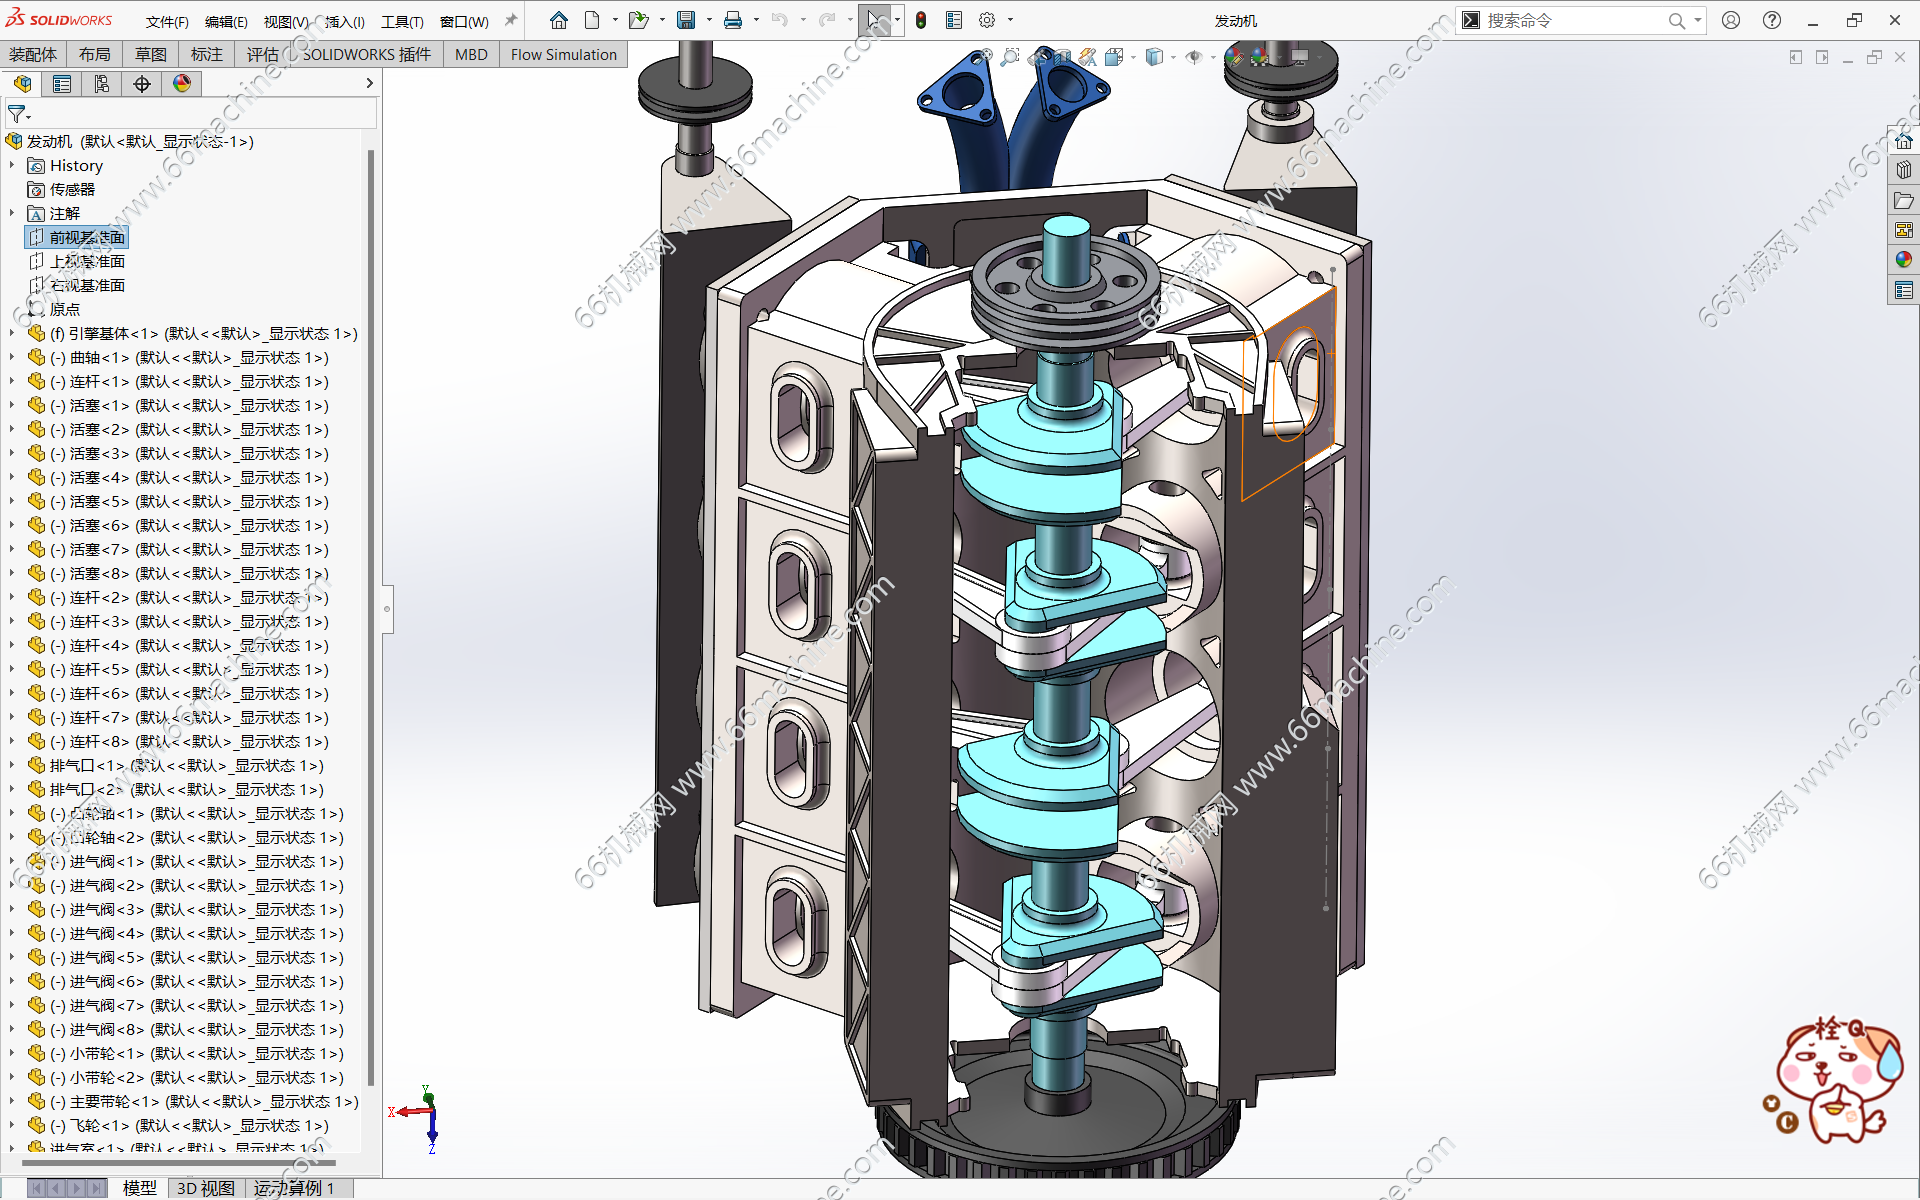Open File Explorer folder in task pane
The height and width of the screenshot is (1200, 1920).
(x=1904, y=200)
